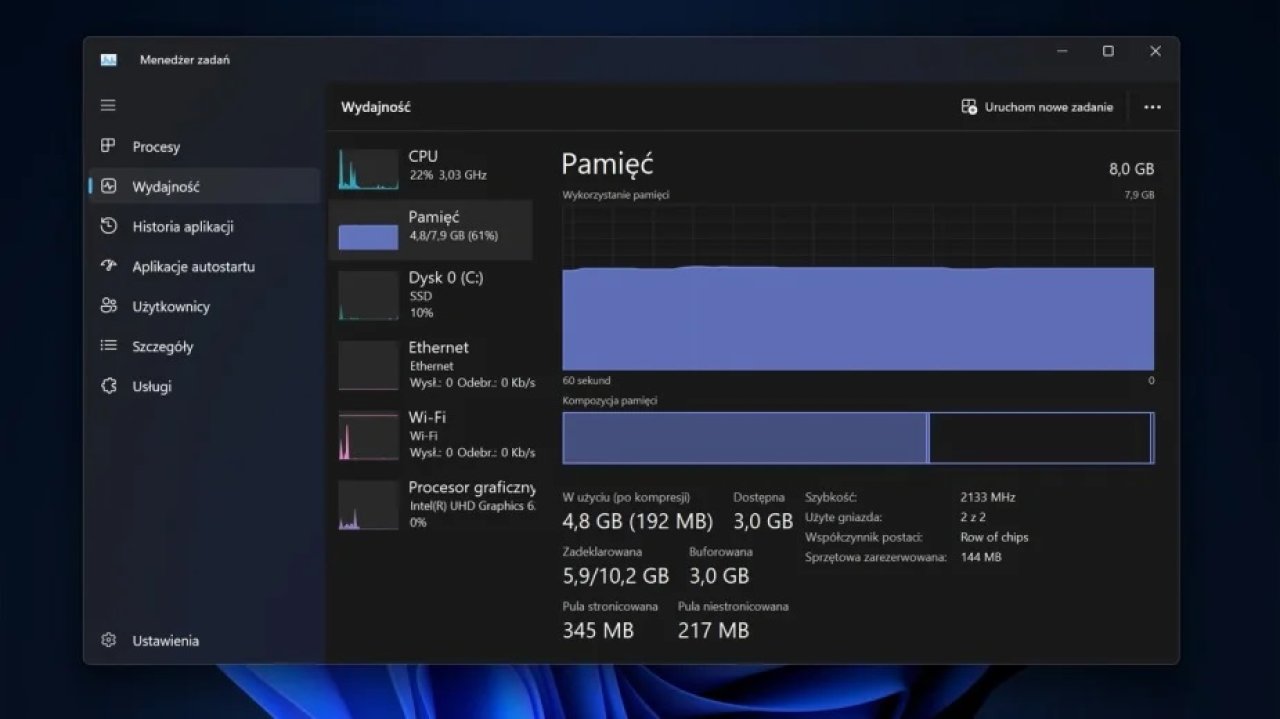The height and width of the screenshot is (719, 1280).
Task: Click the memory usage graph area
Action: click(x=858, y=287)
